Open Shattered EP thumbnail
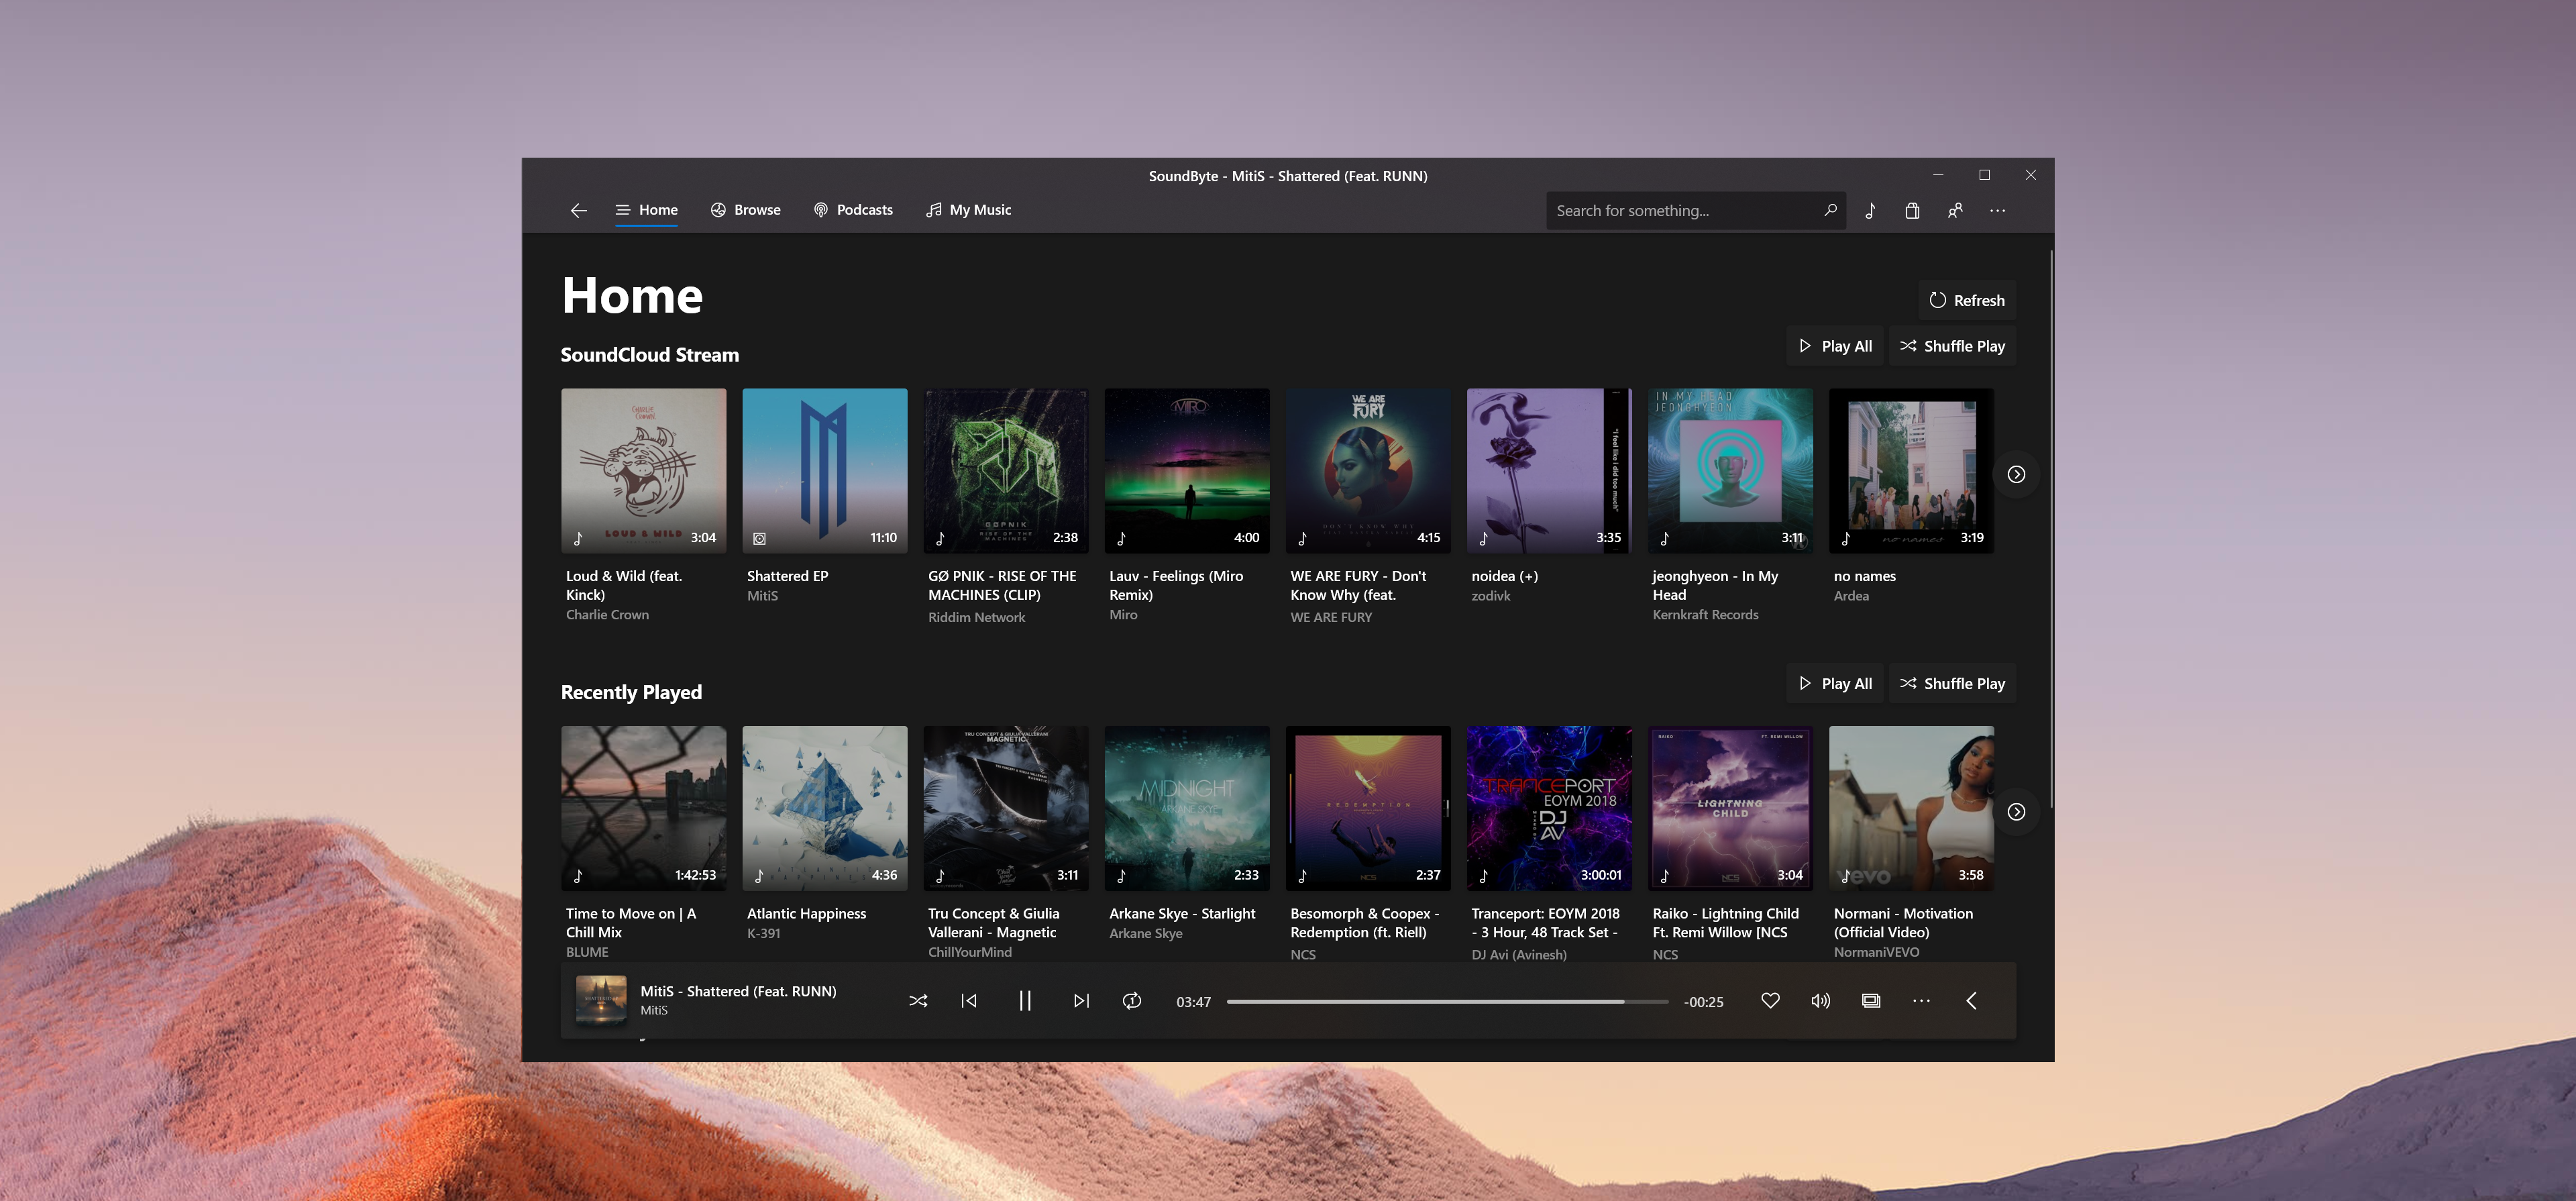Image resolution: width=2576 pixels, height=1201 pixels. [825, 471]
